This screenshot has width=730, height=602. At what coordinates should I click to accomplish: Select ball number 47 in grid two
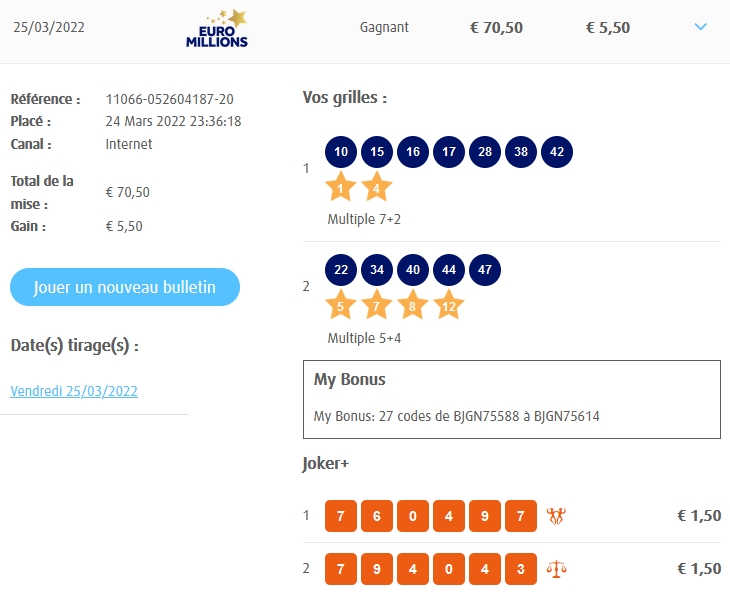point(485,270)
